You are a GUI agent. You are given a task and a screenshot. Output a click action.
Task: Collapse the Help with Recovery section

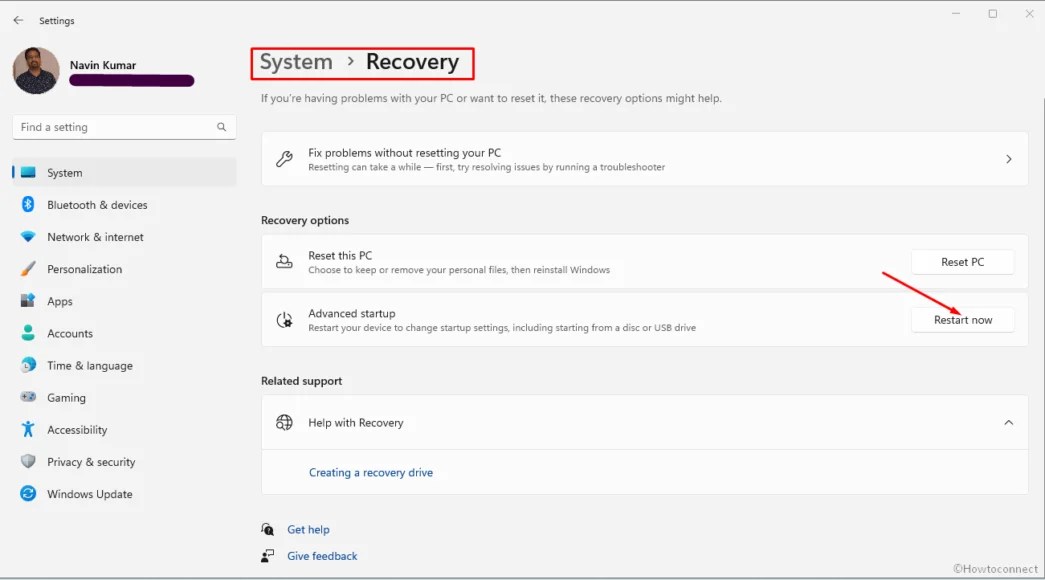point(1009,422)
